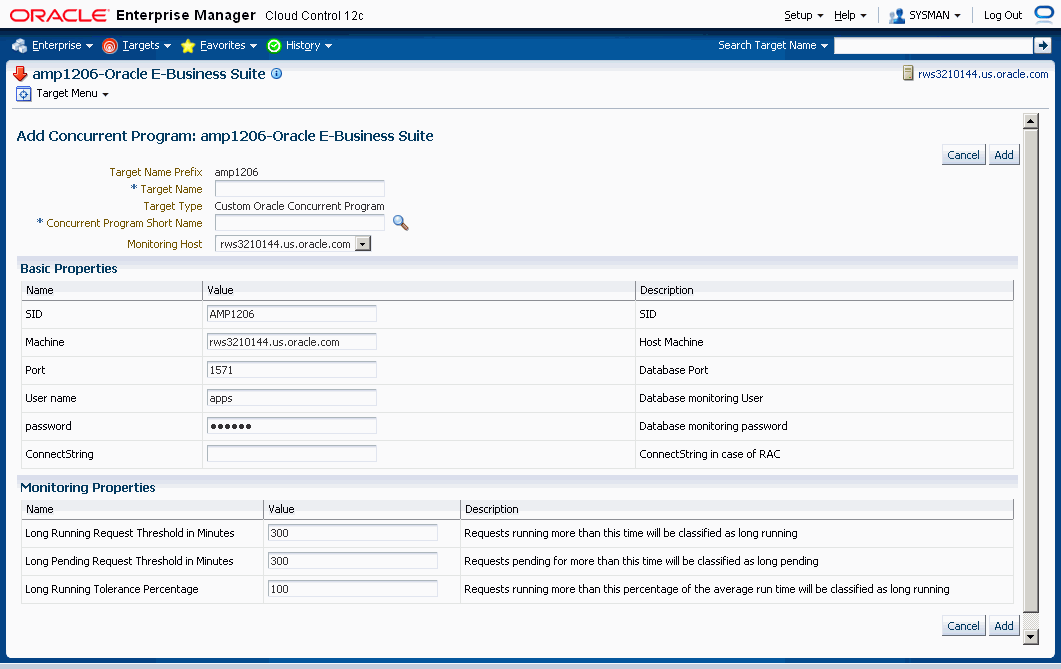Click the scrollbar down arrow
The width and height of the screenshot is (1061, 669).
pyautogui.click(x=1031, y=637)
